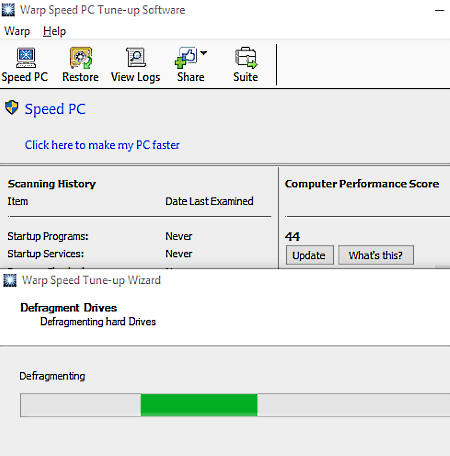The image size is (450, 456).
Task: Click the 'Computer Performance Score' heading
Action: click(x=362, y=184)
